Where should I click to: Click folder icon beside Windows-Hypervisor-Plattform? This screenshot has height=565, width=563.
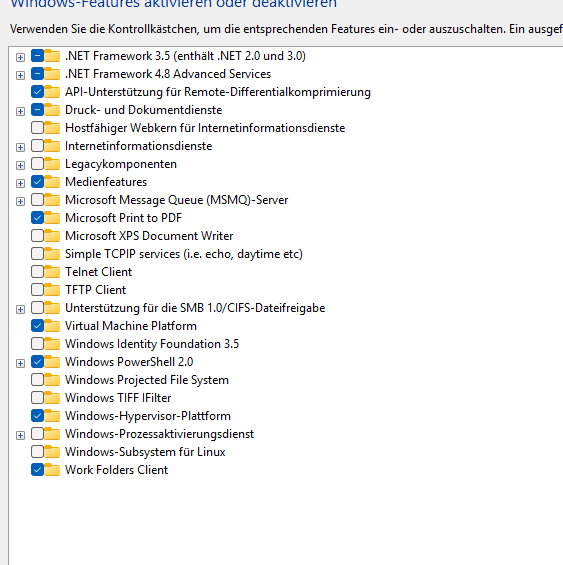click(52, 416)
